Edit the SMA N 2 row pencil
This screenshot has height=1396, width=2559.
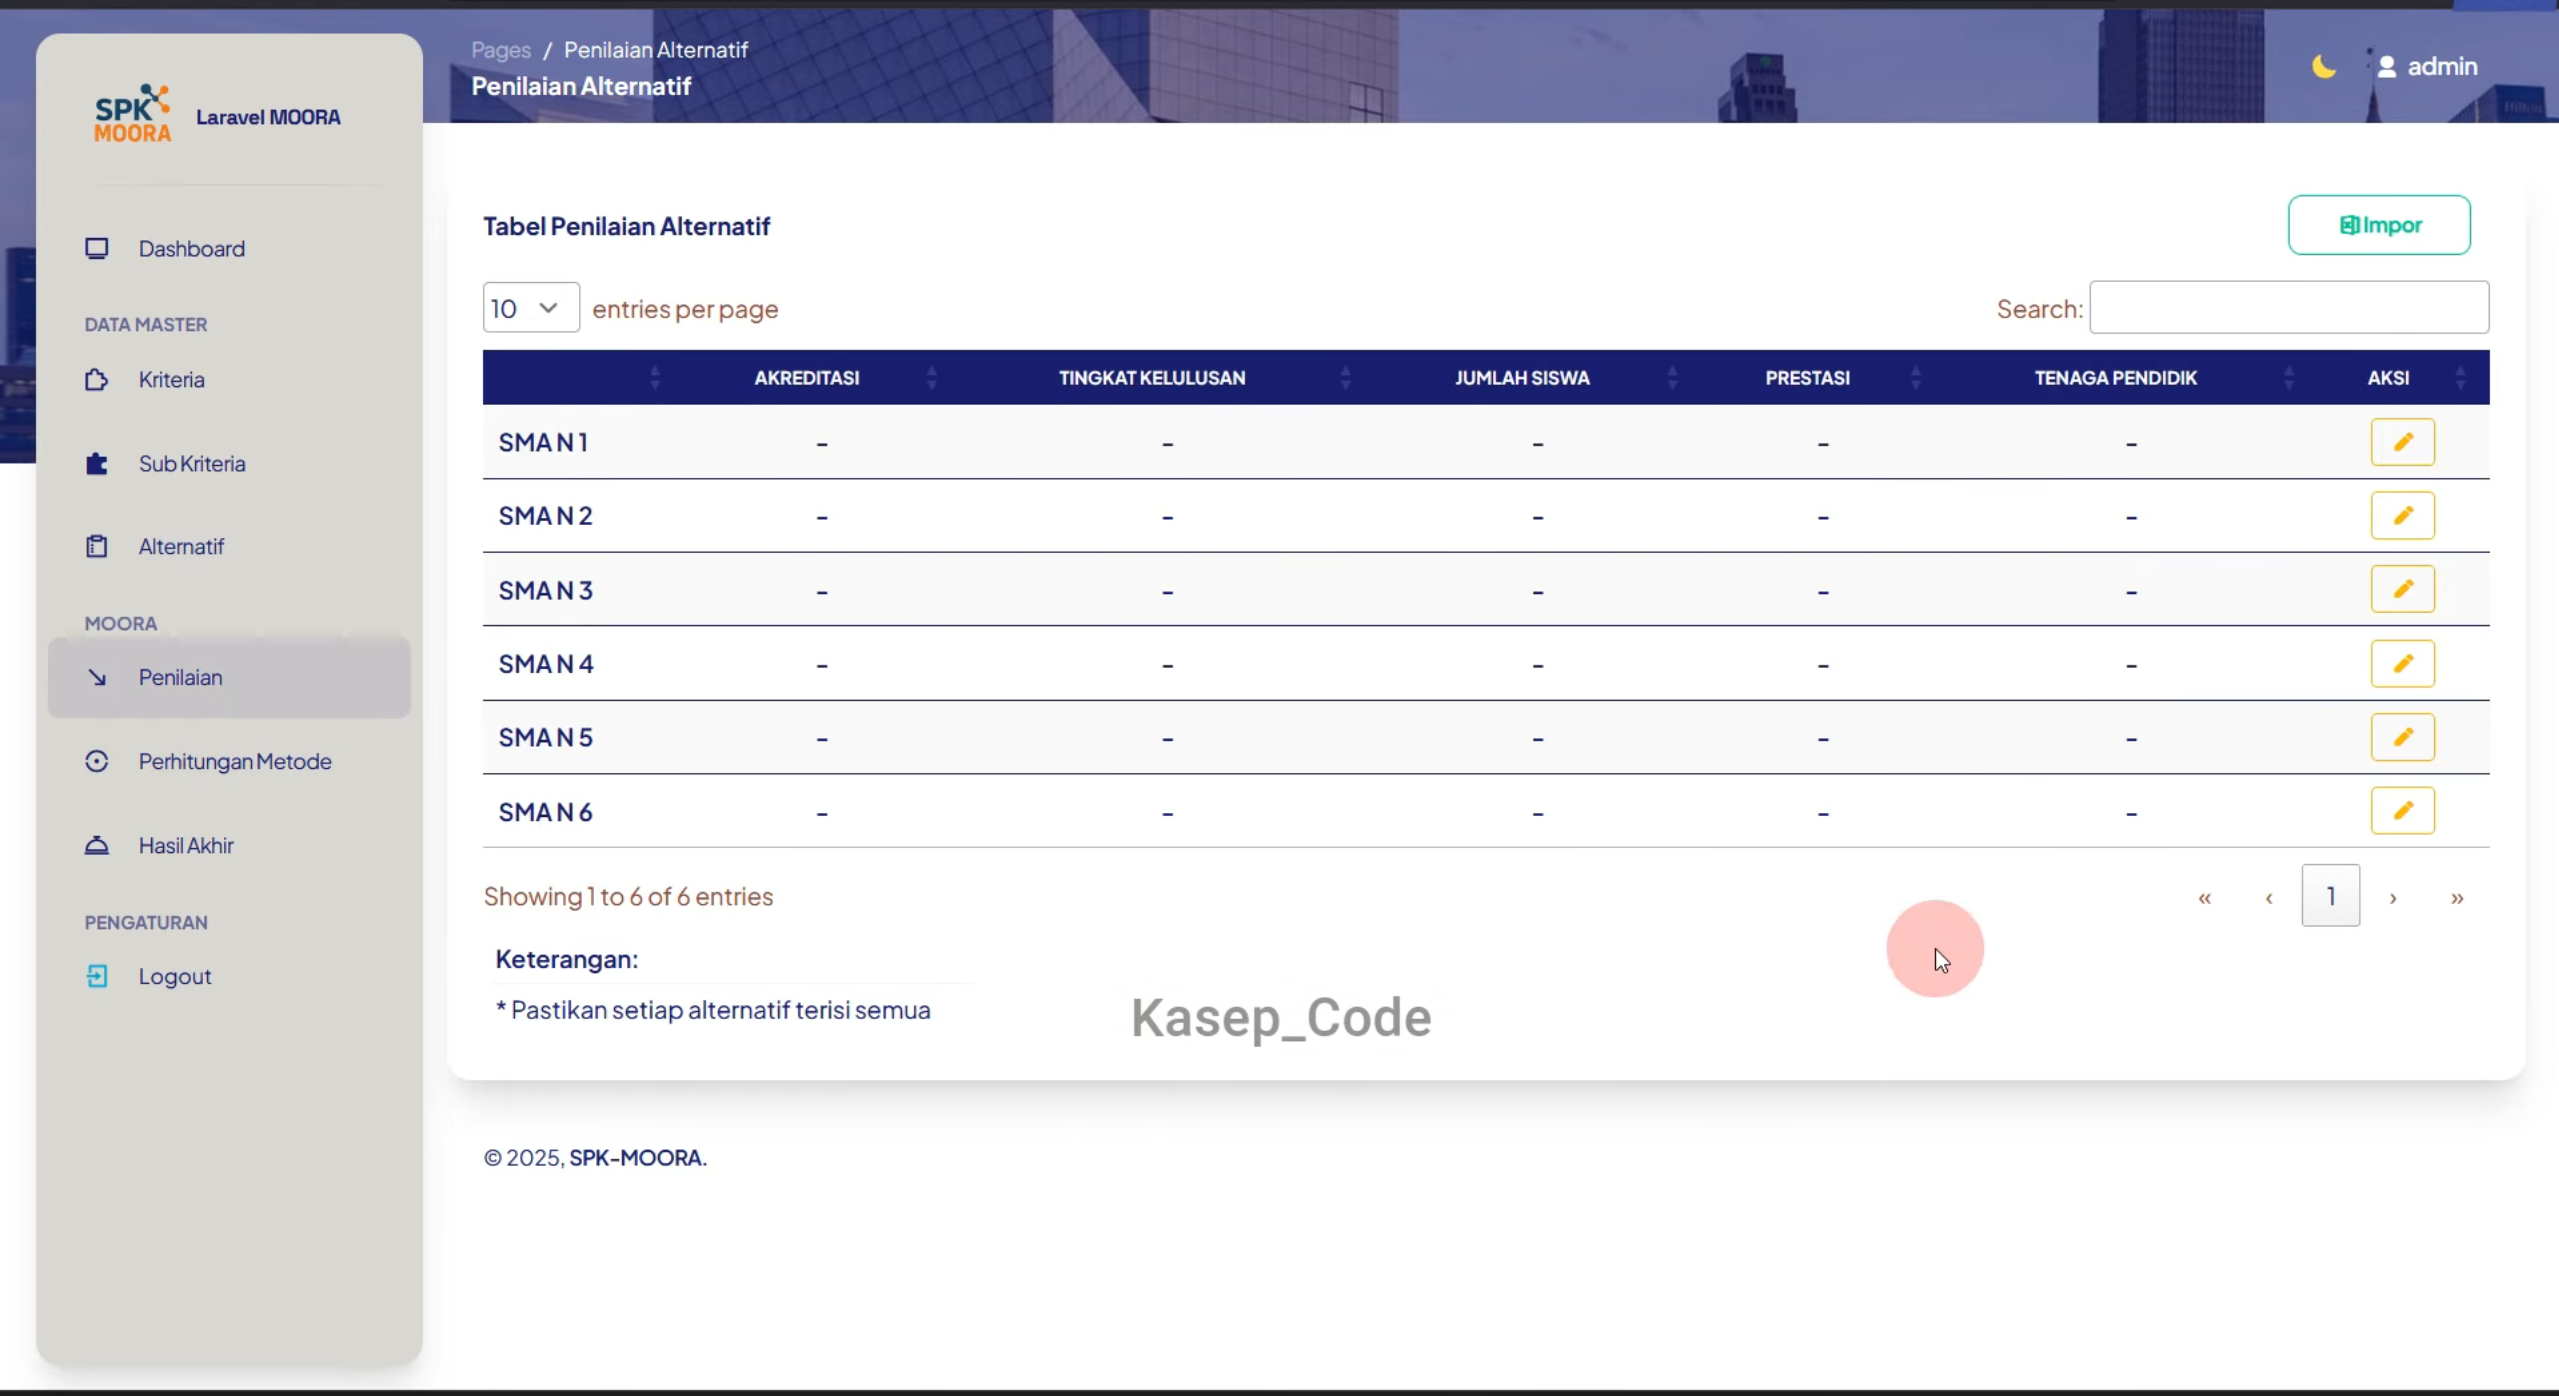click(x=2402, y=516)
